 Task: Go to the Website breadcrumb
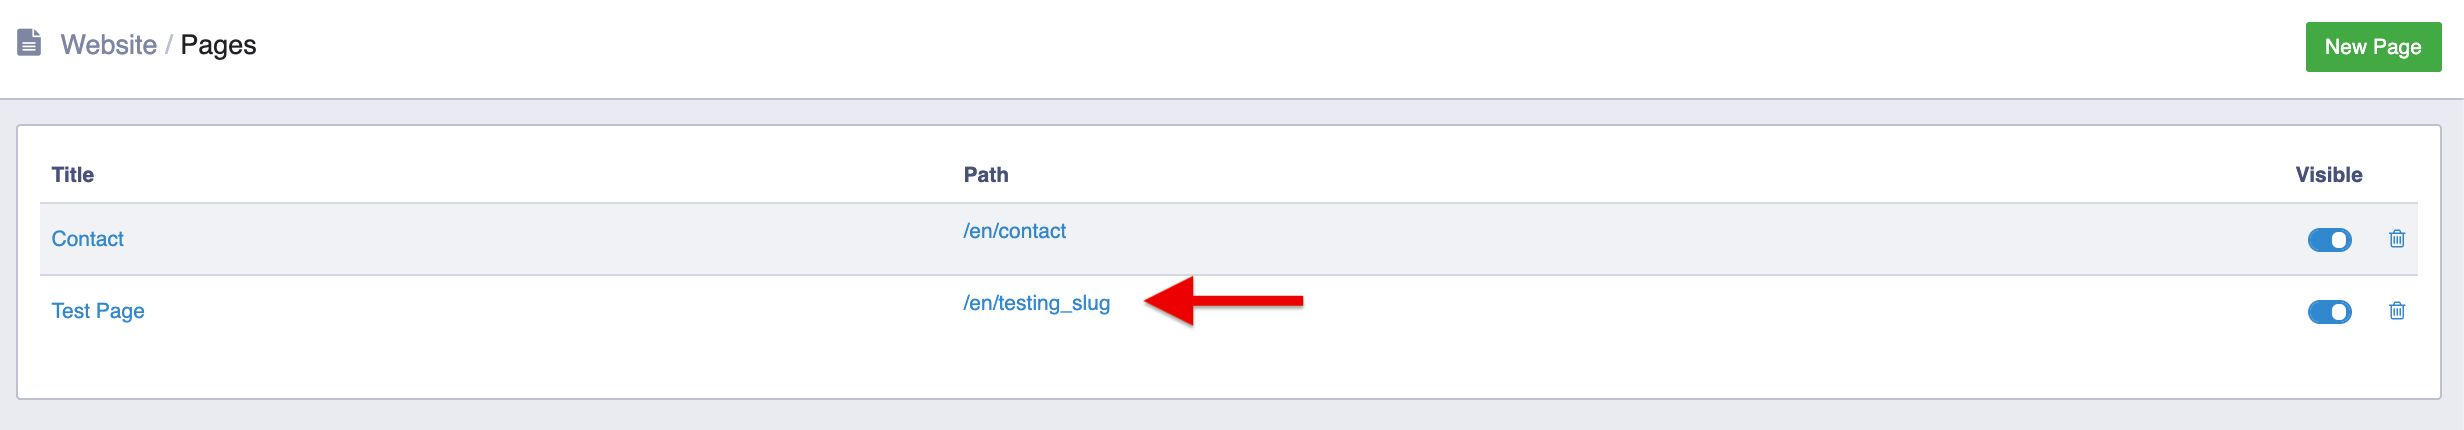pyautogui.click(x=108, y=45)
